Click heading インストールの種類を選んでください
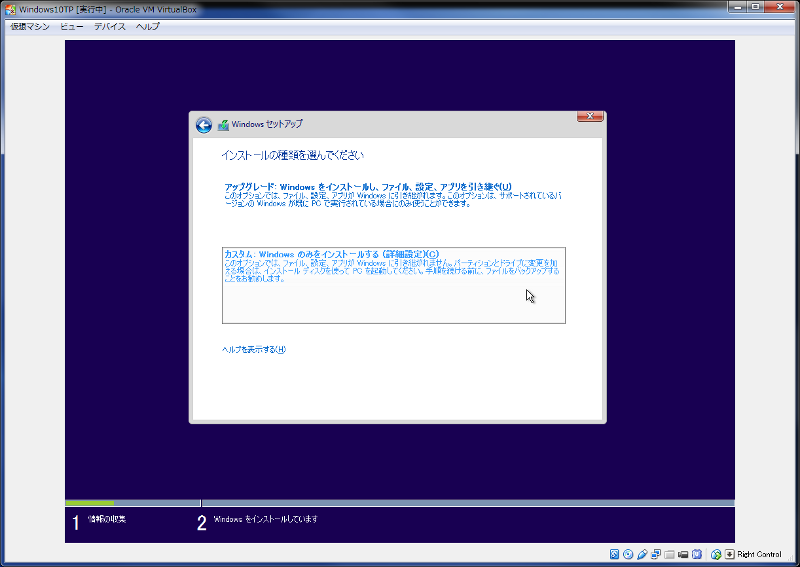This screenshot has width=800, height=567. [x=292, y=155]
